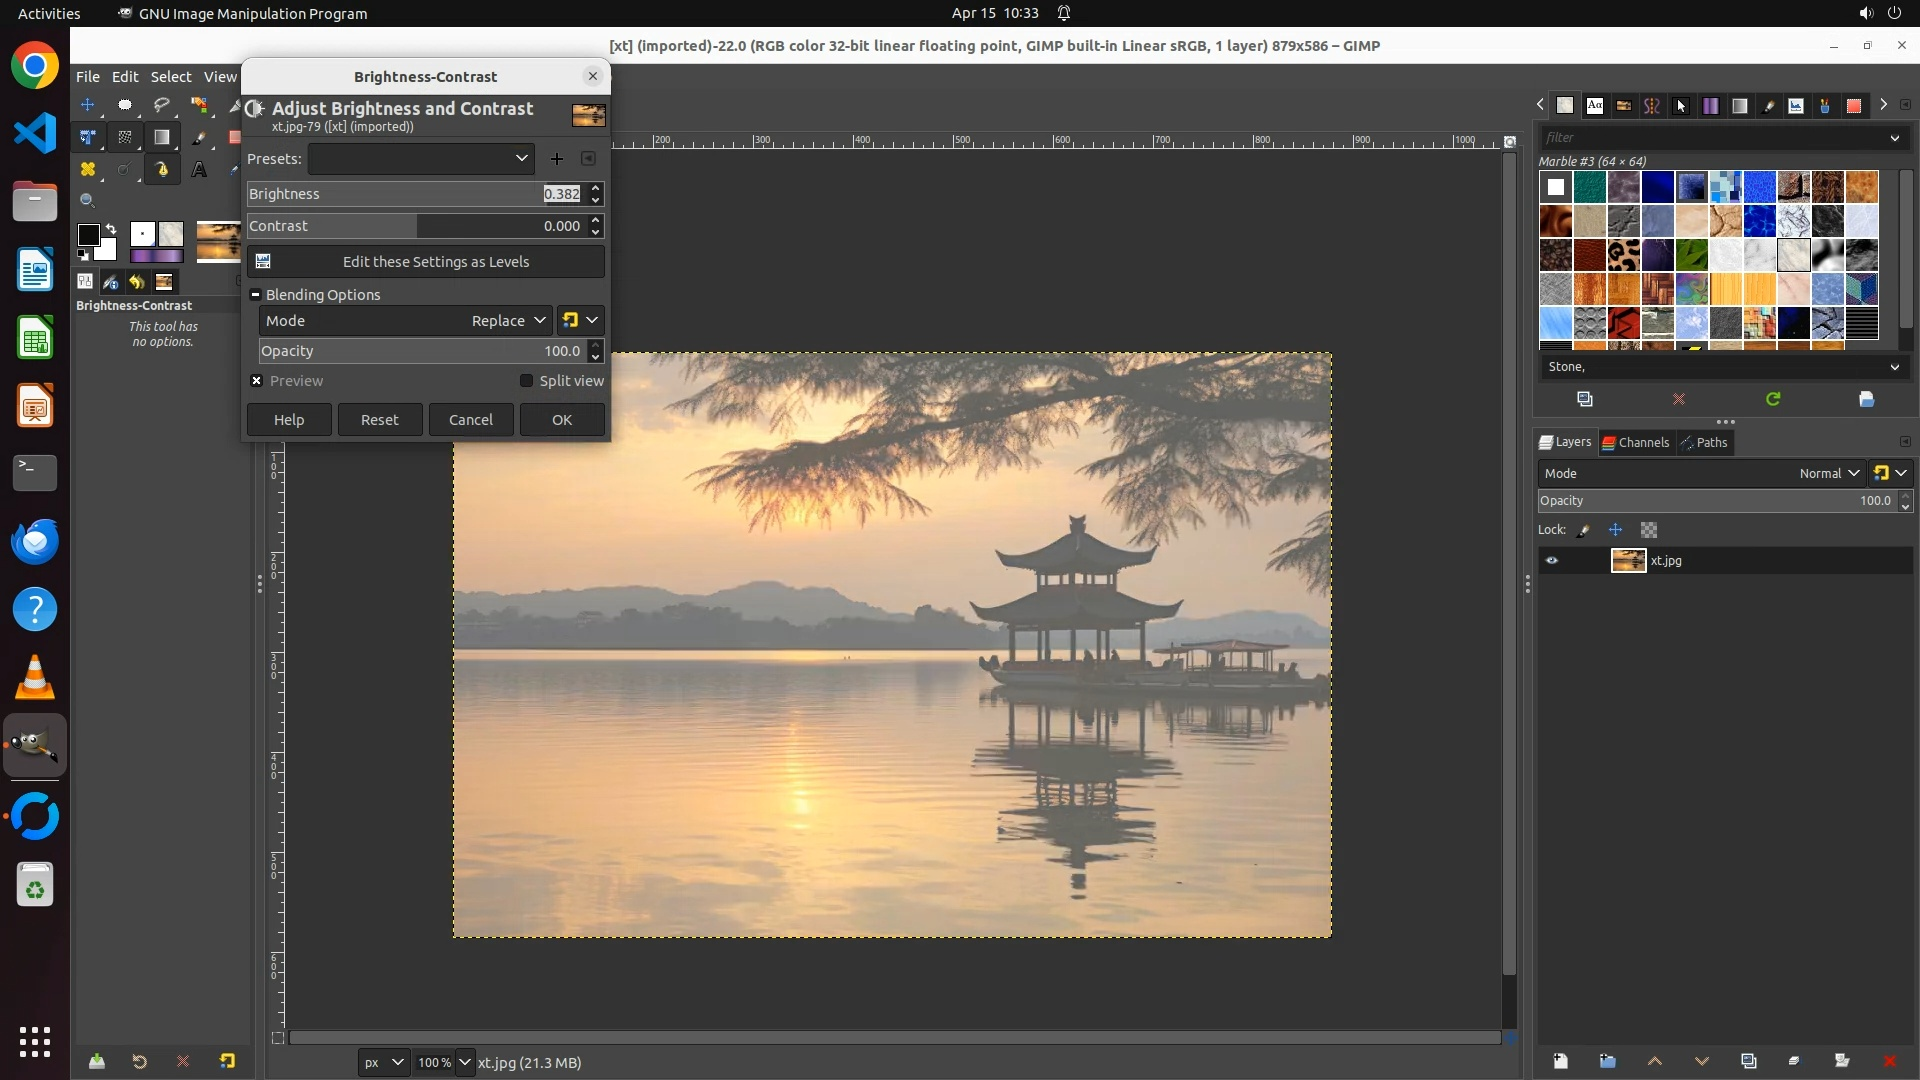Select the Gradient tool
The image size is (1920, 1080).
[161, 138]
